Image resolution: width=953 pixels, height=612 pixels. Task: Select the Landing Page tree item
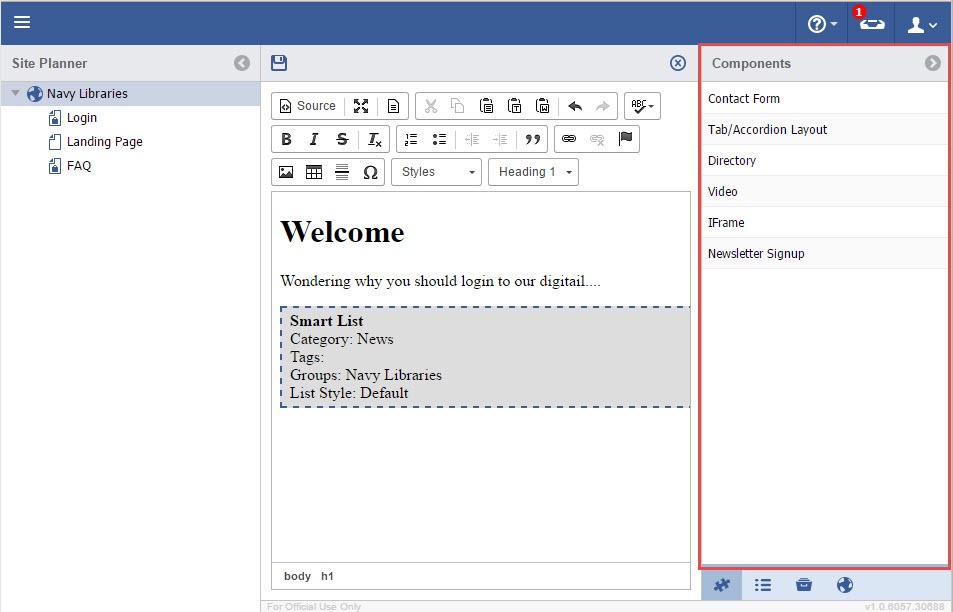104,142
